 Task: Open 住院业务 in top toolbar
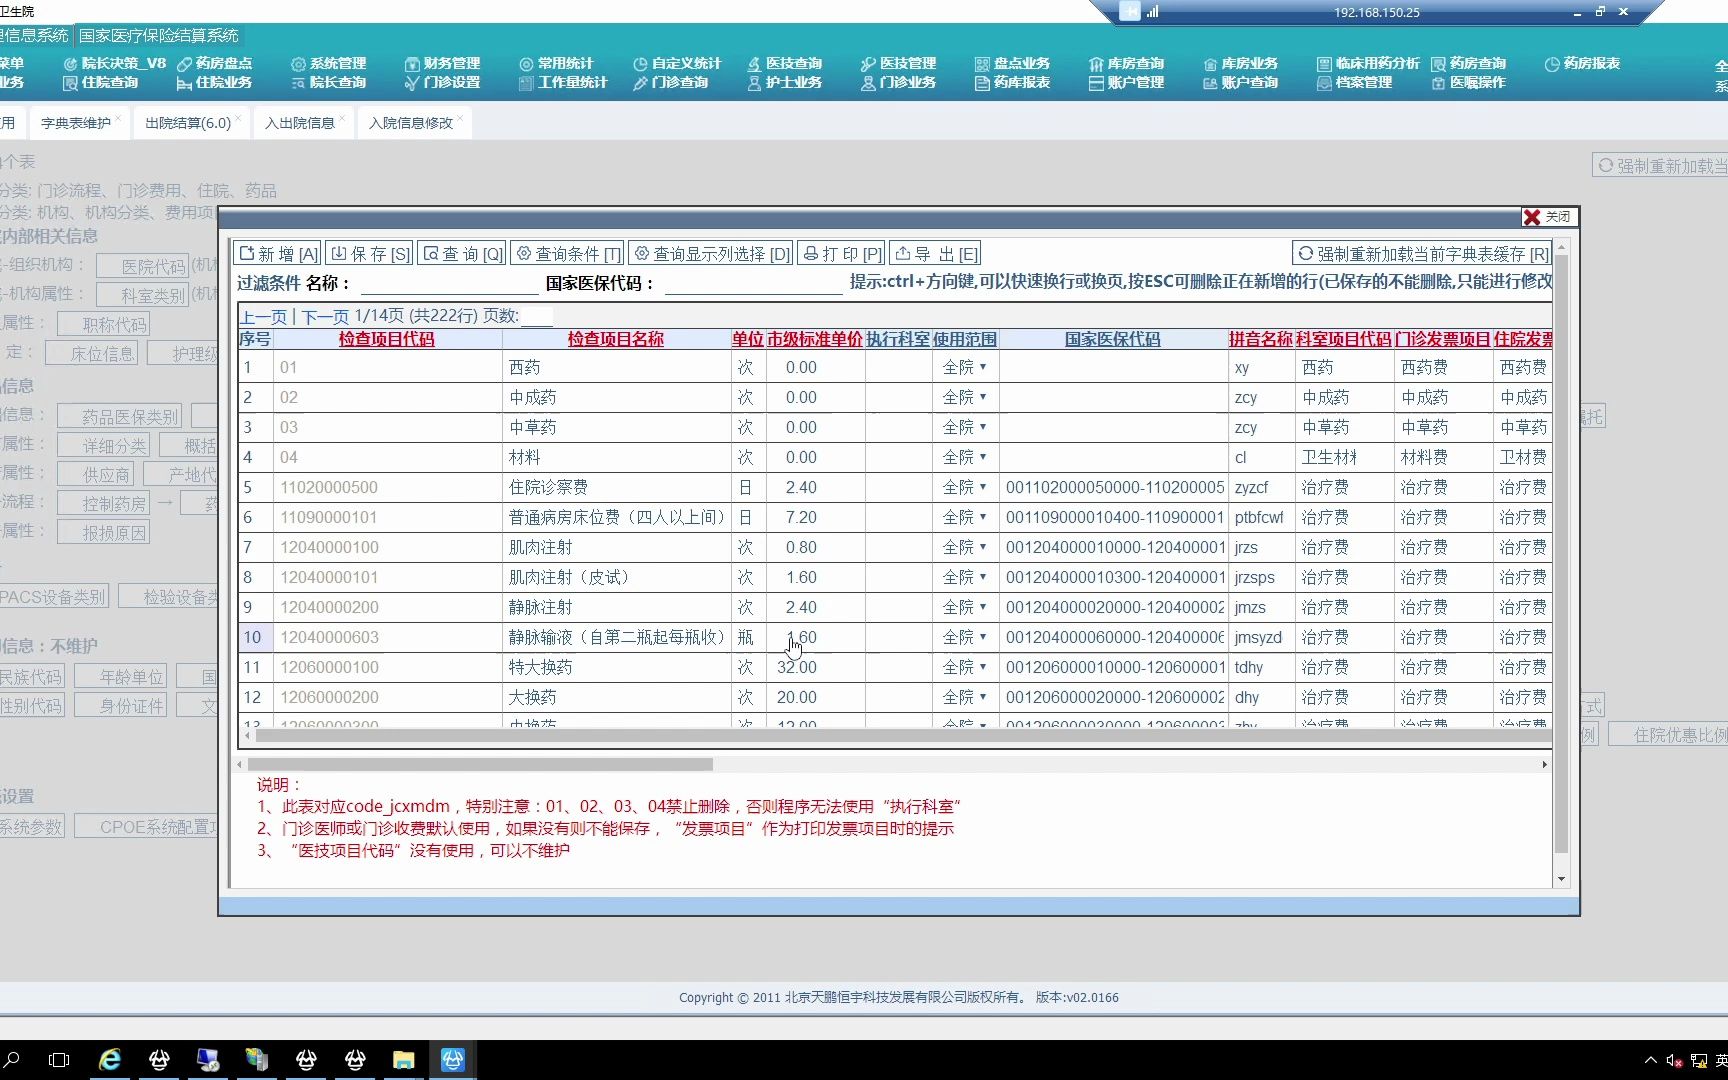pyautogui.click(x=215, y=82)
